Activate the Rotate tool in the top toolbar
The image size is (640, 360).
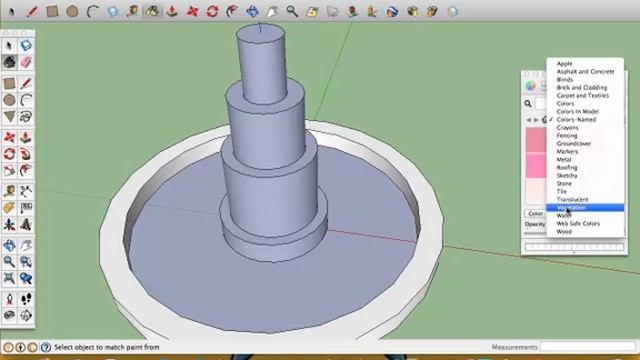[x=212, y=11]
